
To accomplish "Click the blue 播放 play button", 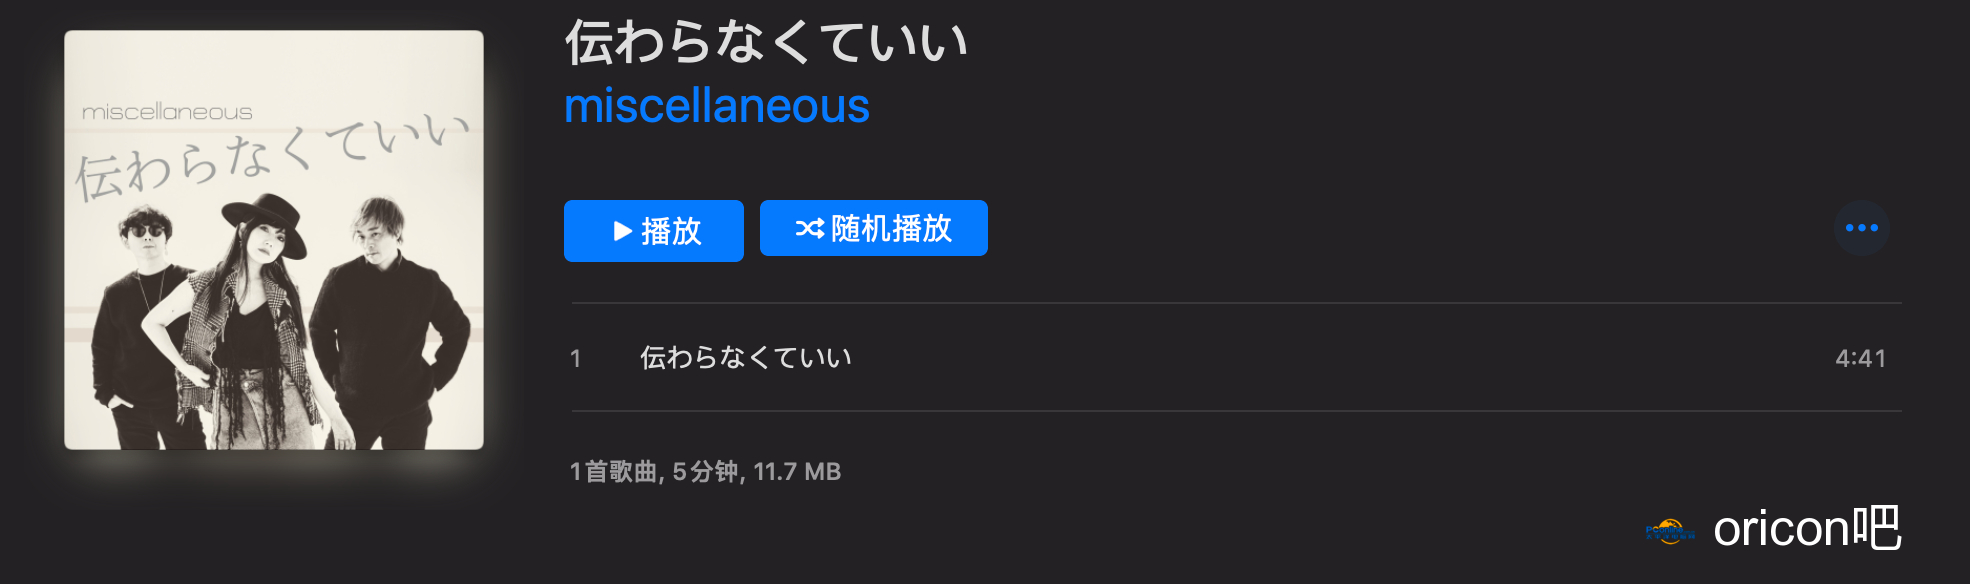I will coord(653,231).
